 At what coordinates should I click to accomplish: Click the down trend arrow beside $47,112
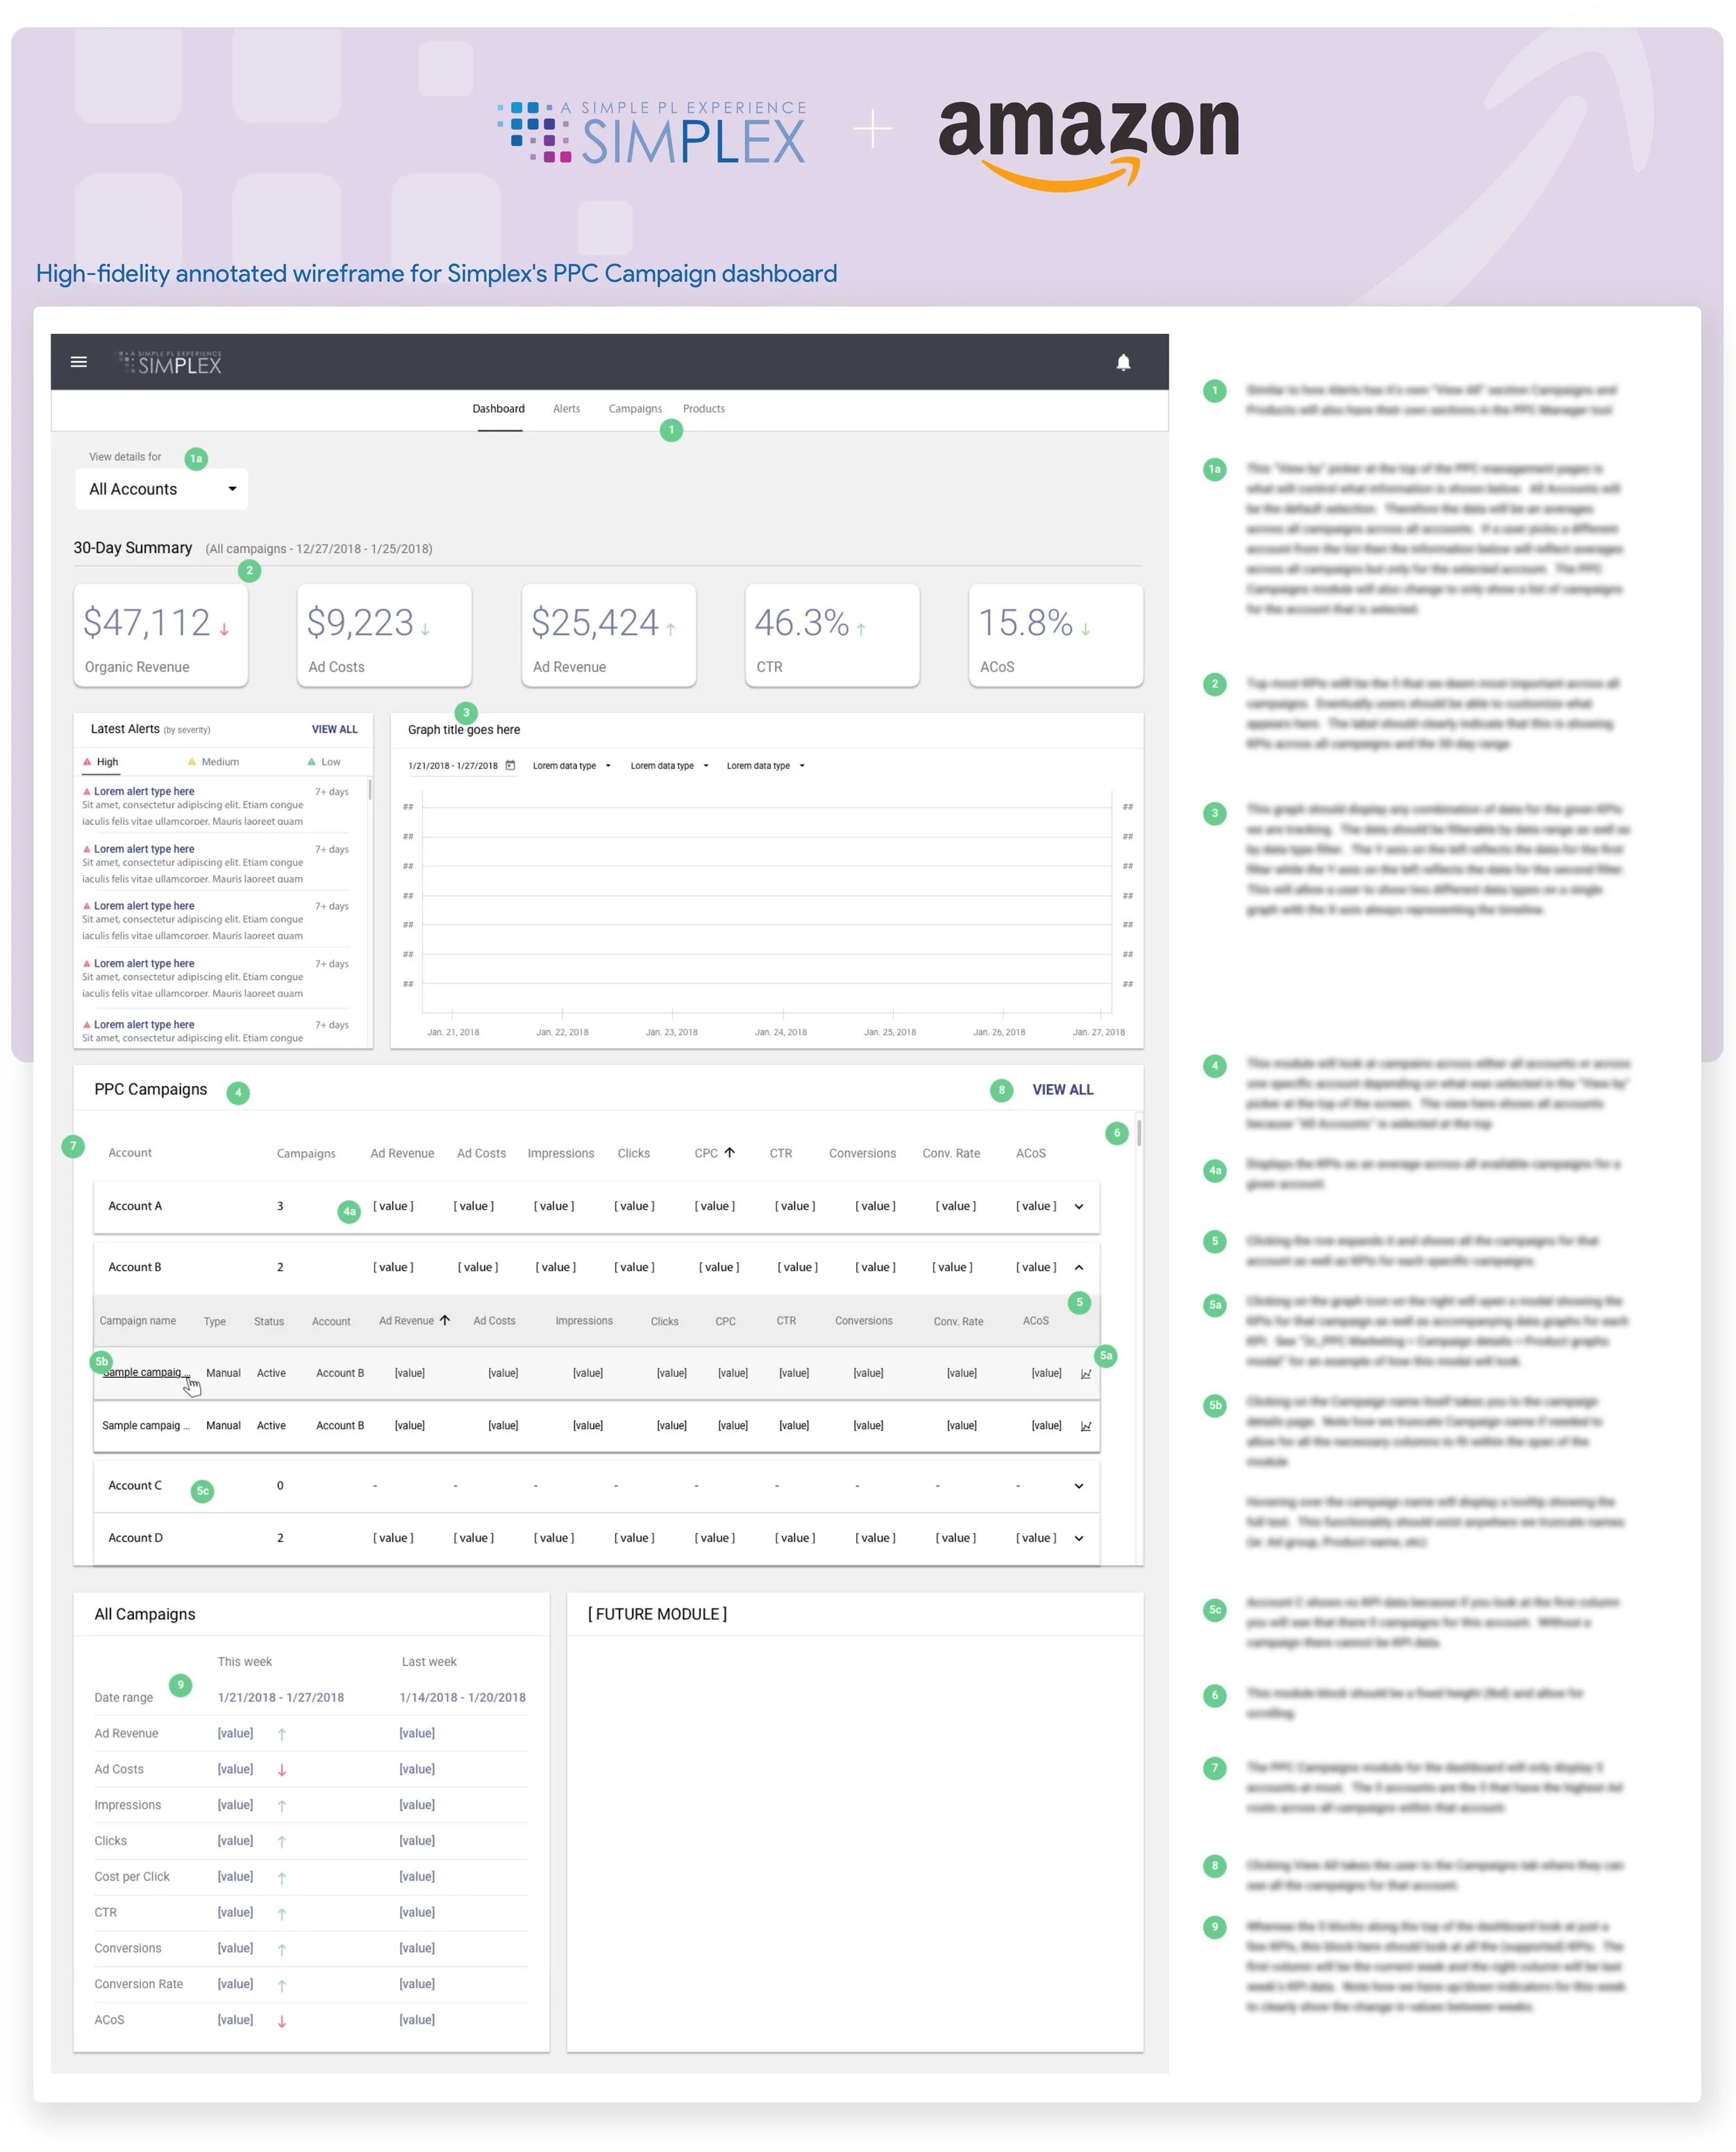[224, 629]
